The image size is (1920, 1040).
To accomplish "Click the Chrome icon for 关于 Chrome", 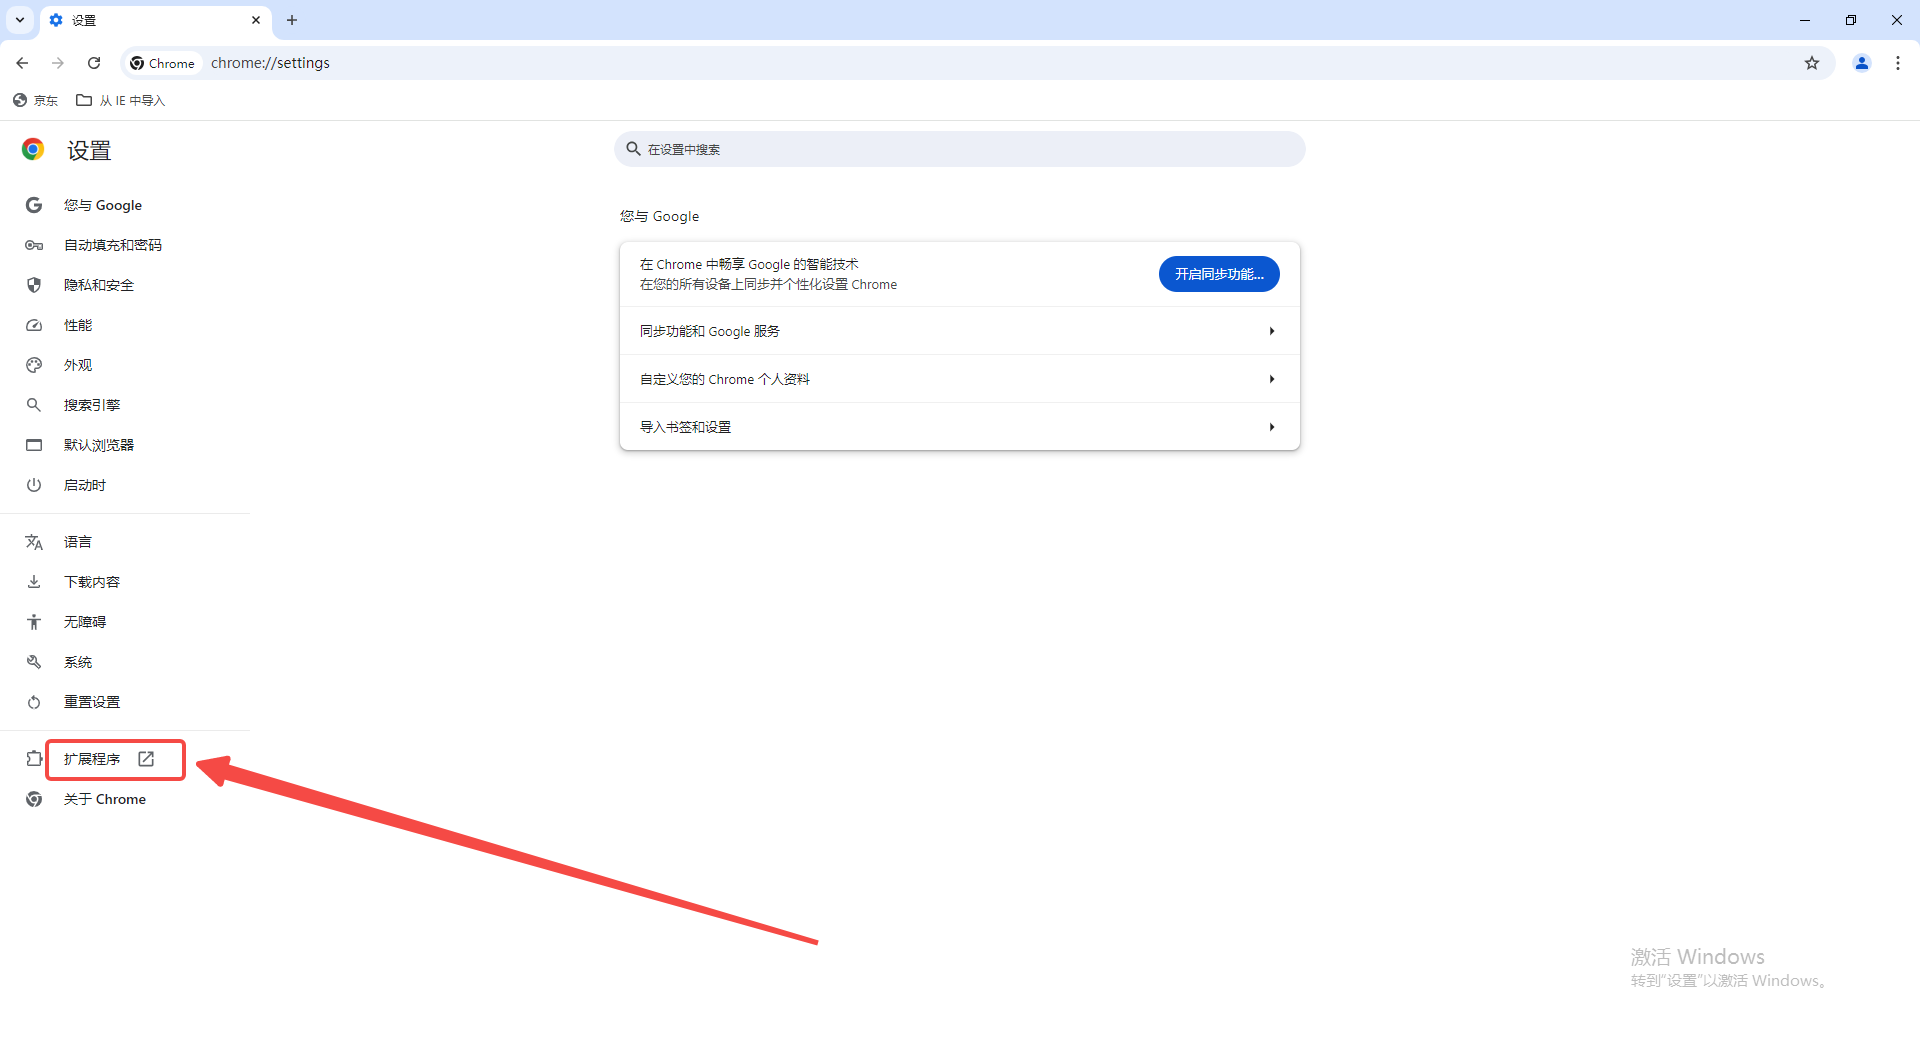I will pos(34,799).
